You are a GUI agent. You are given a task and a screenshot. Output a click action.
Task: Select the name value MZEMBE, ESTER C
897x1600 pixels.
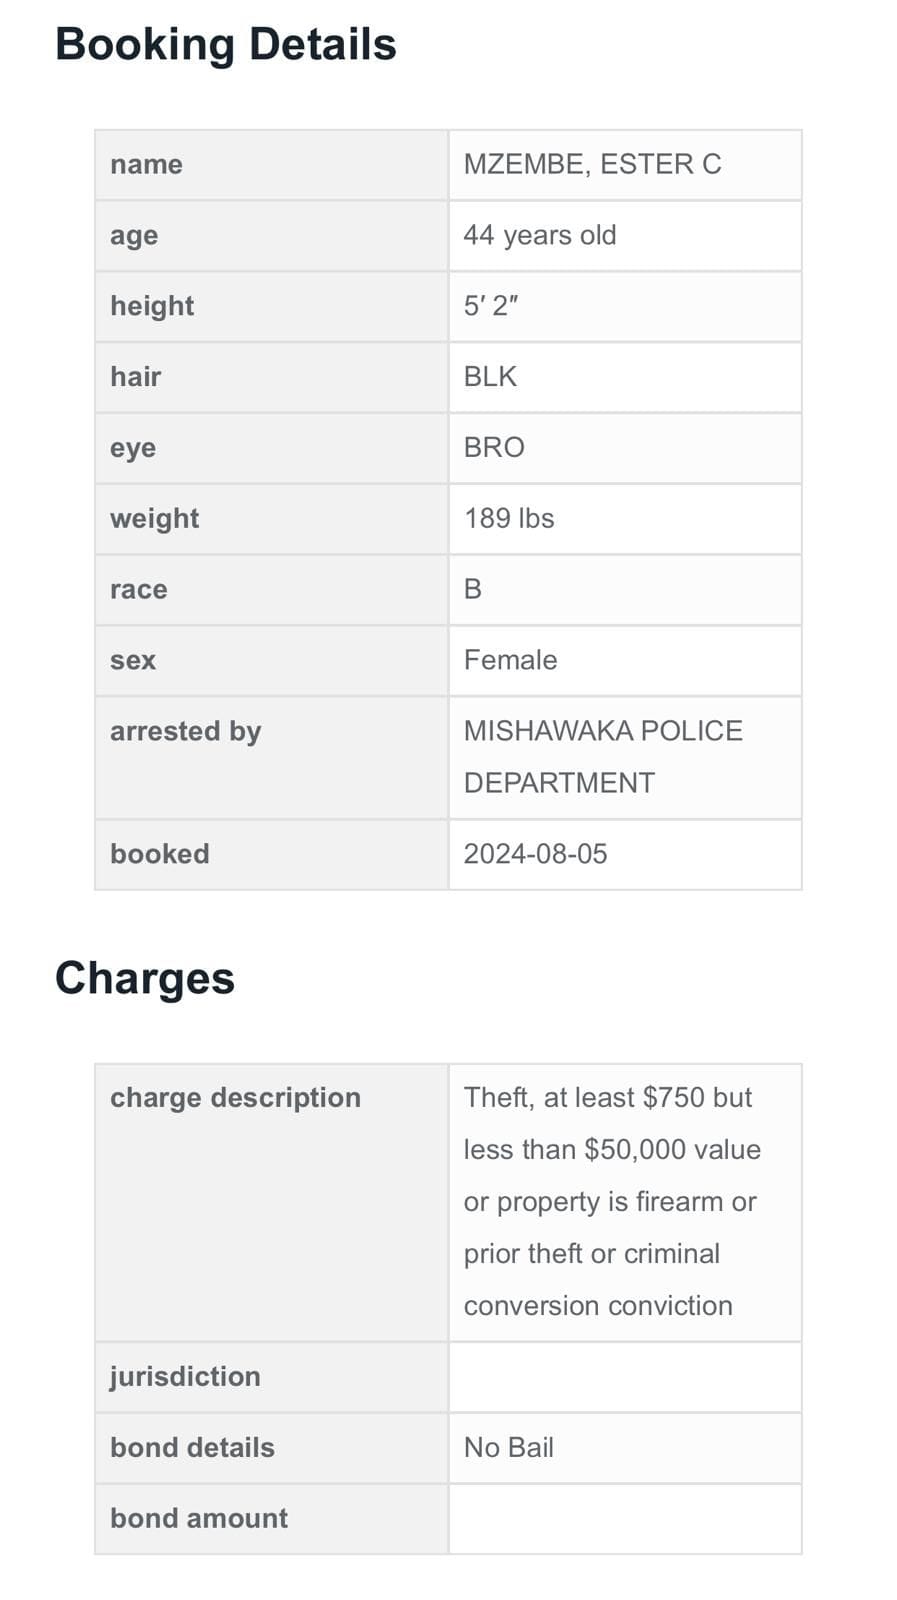pyautogui.click(x=592, y=164)
